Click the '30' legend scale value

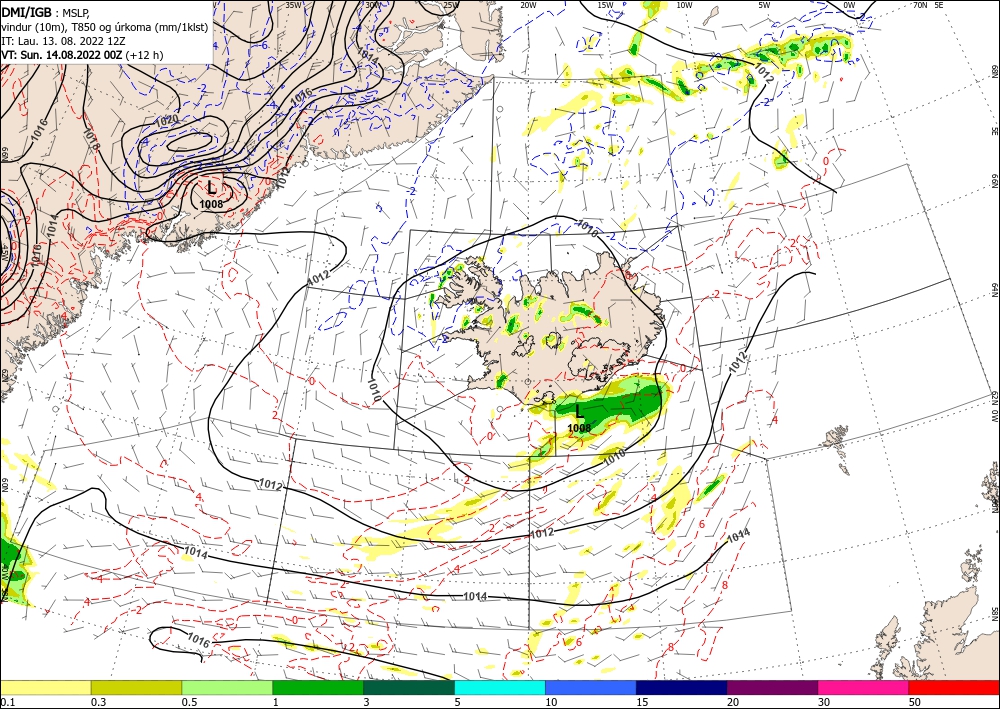pos(823,702)
